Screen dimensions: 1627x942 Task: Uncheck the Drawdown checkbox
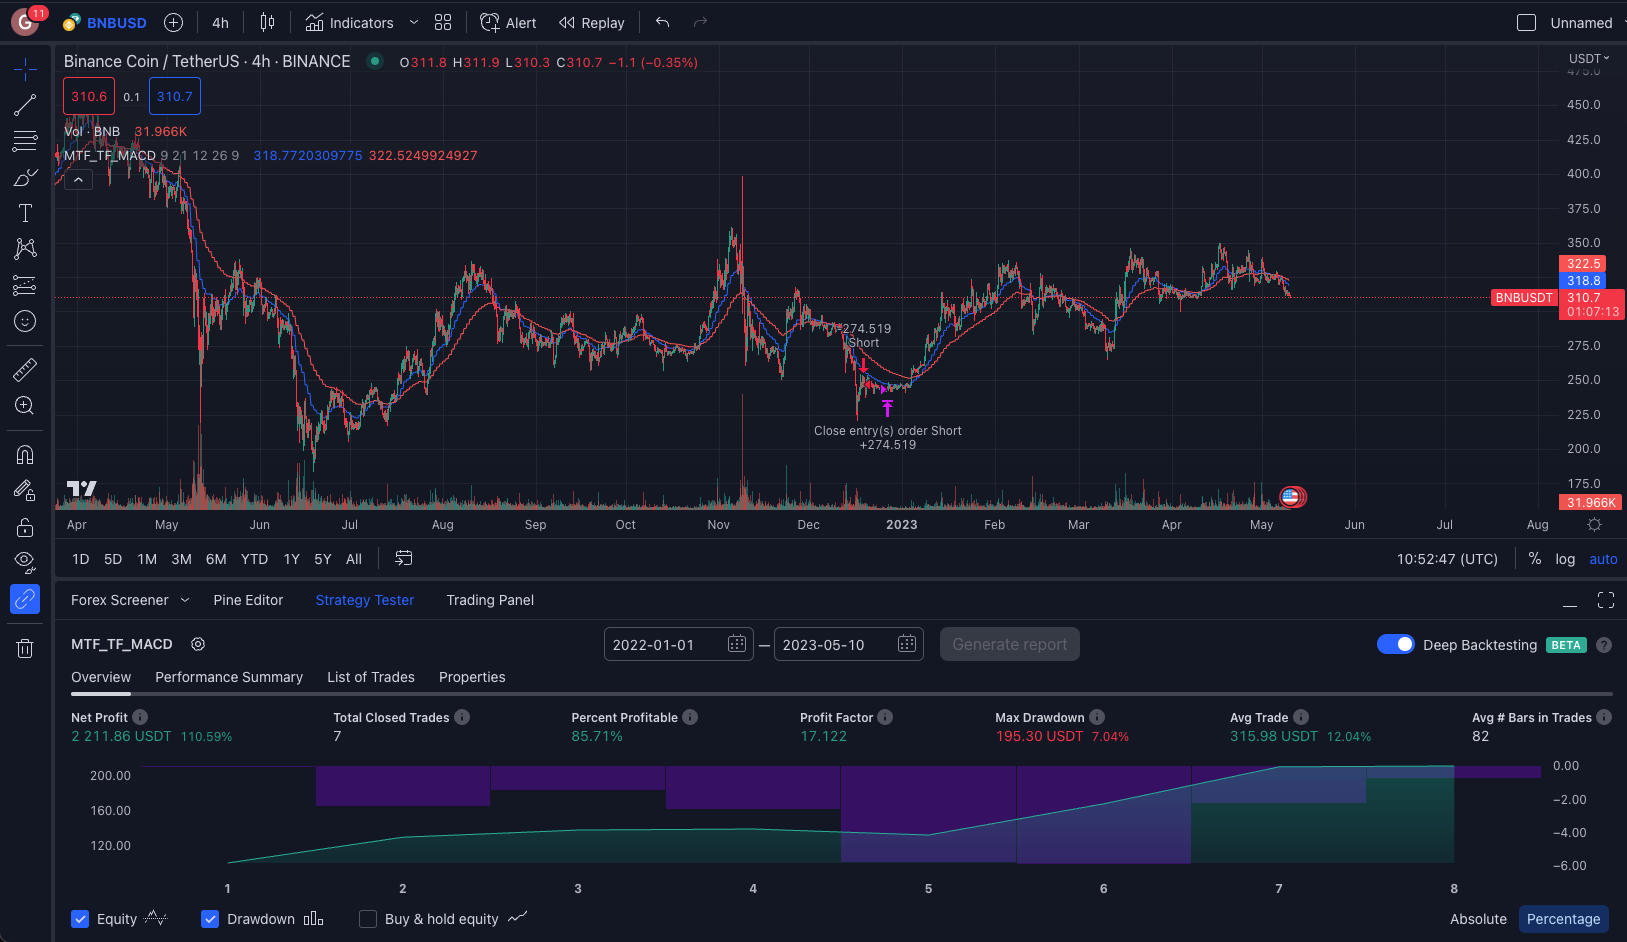210,919
